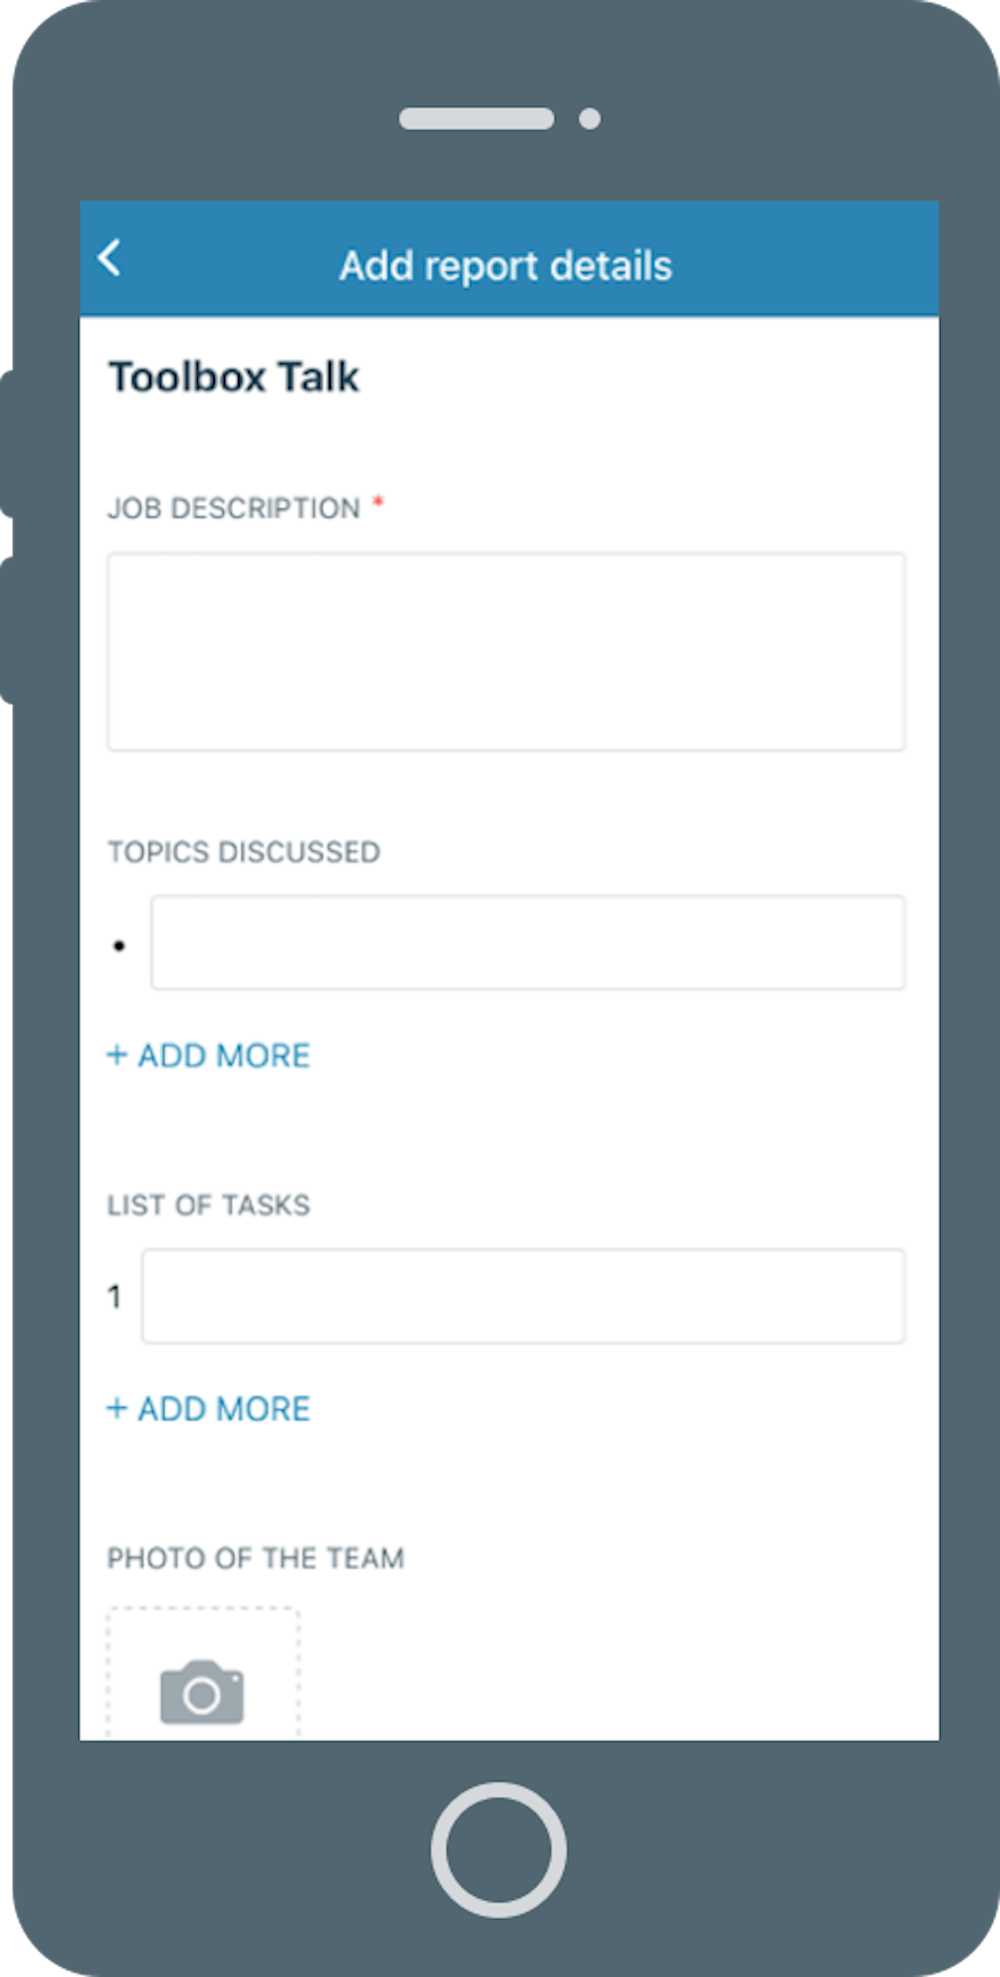The width and height of the screenshot is (1000, 1977).
Task: Click the number 1 beside task field
Action: (x=115, y=1297)
